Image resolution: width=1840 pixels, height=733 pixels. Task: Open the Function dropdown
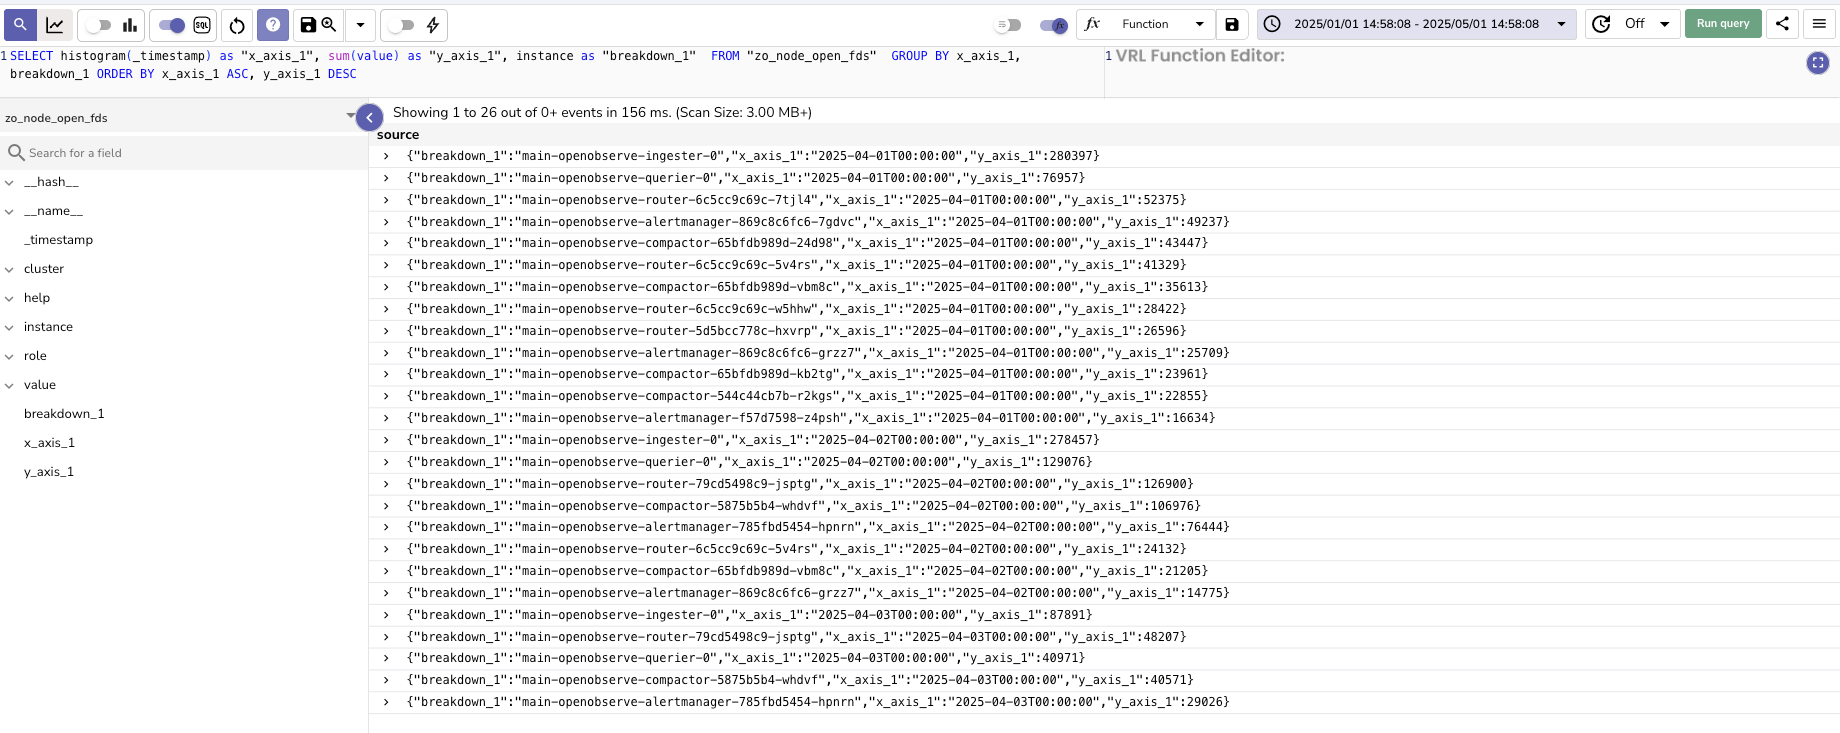pyautogui.click(x=1162, y=24)
